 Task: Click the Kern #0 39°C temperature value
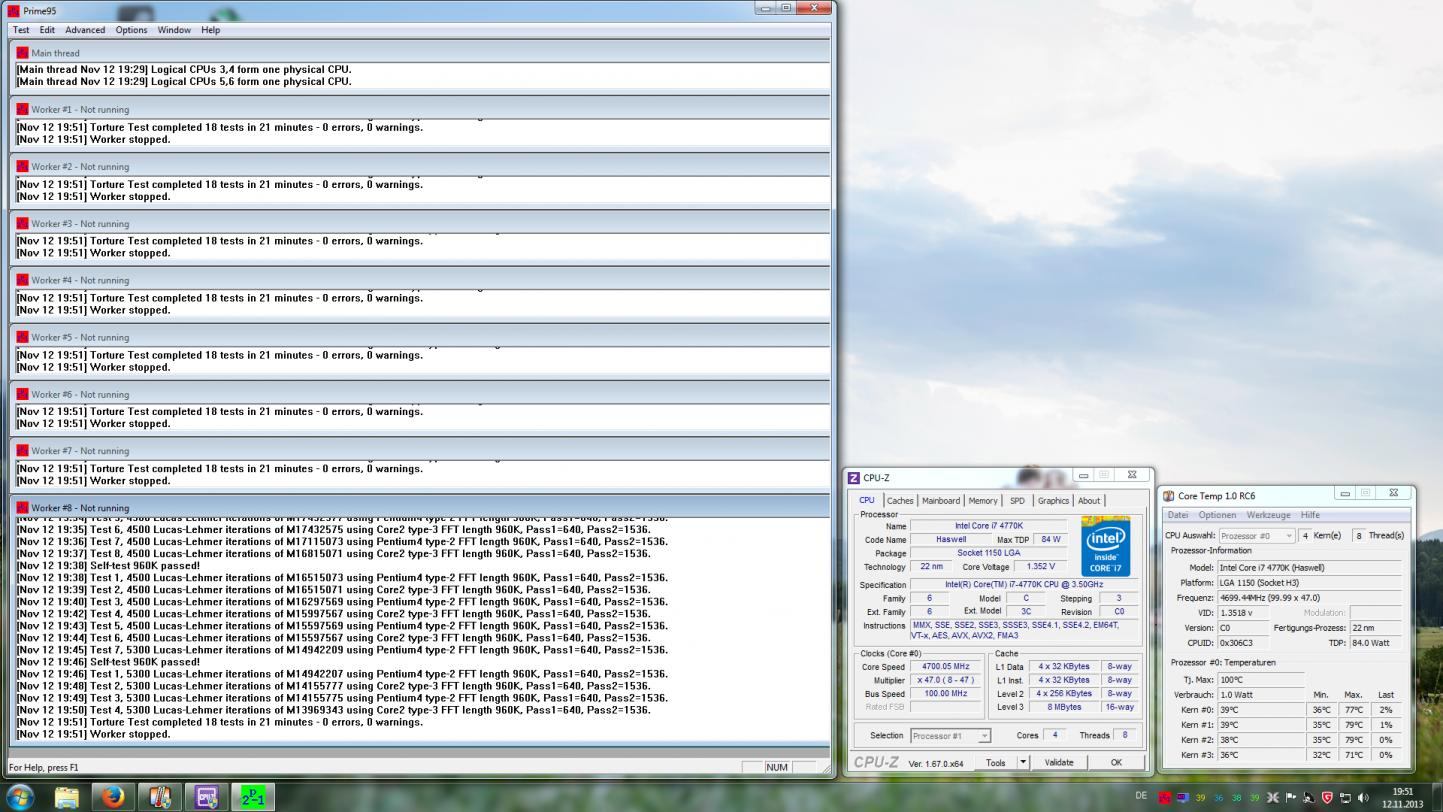pyautogui.click(x=1262, y=710)
